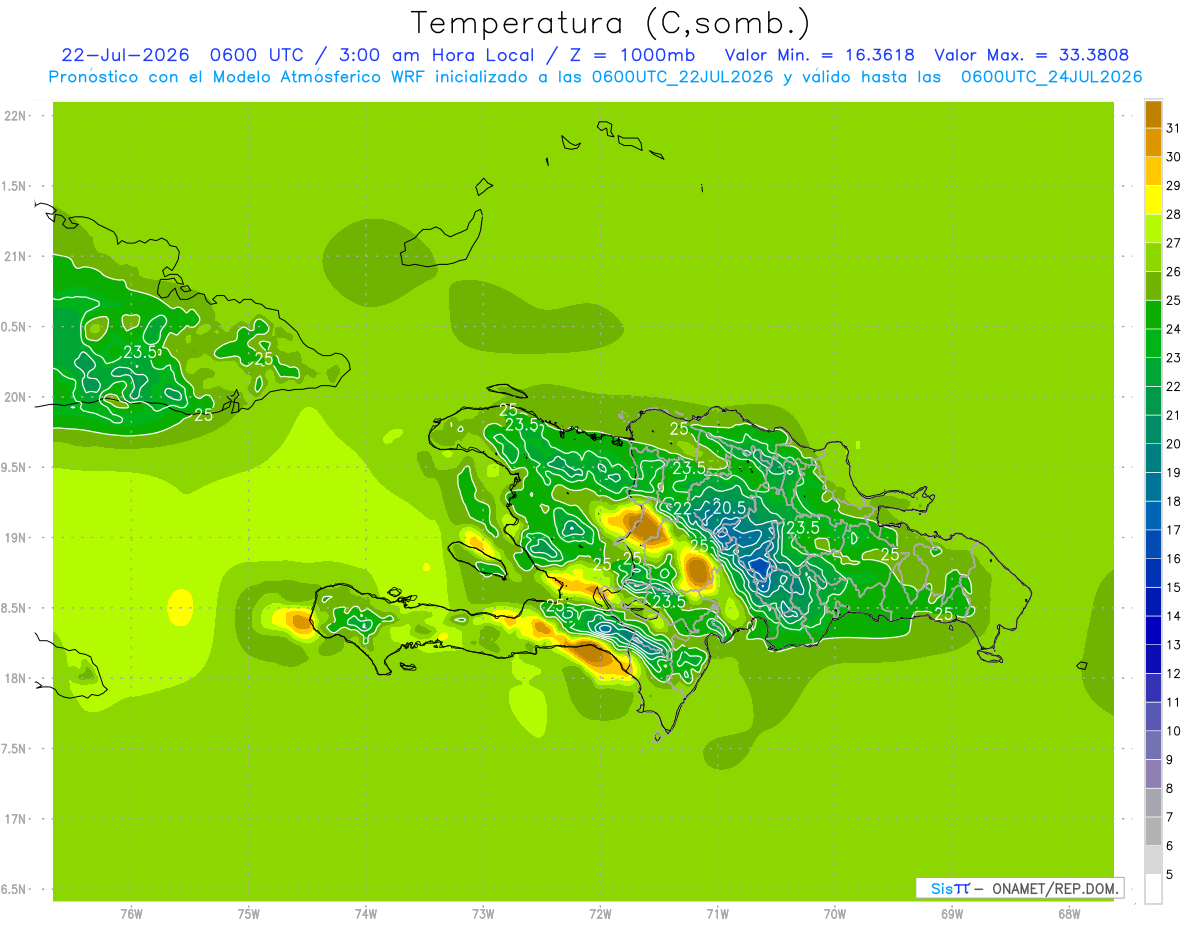Pick the dark blue legend swatch between 13 and 14
Screen dimensions: 1200x927
[1153, 630]
